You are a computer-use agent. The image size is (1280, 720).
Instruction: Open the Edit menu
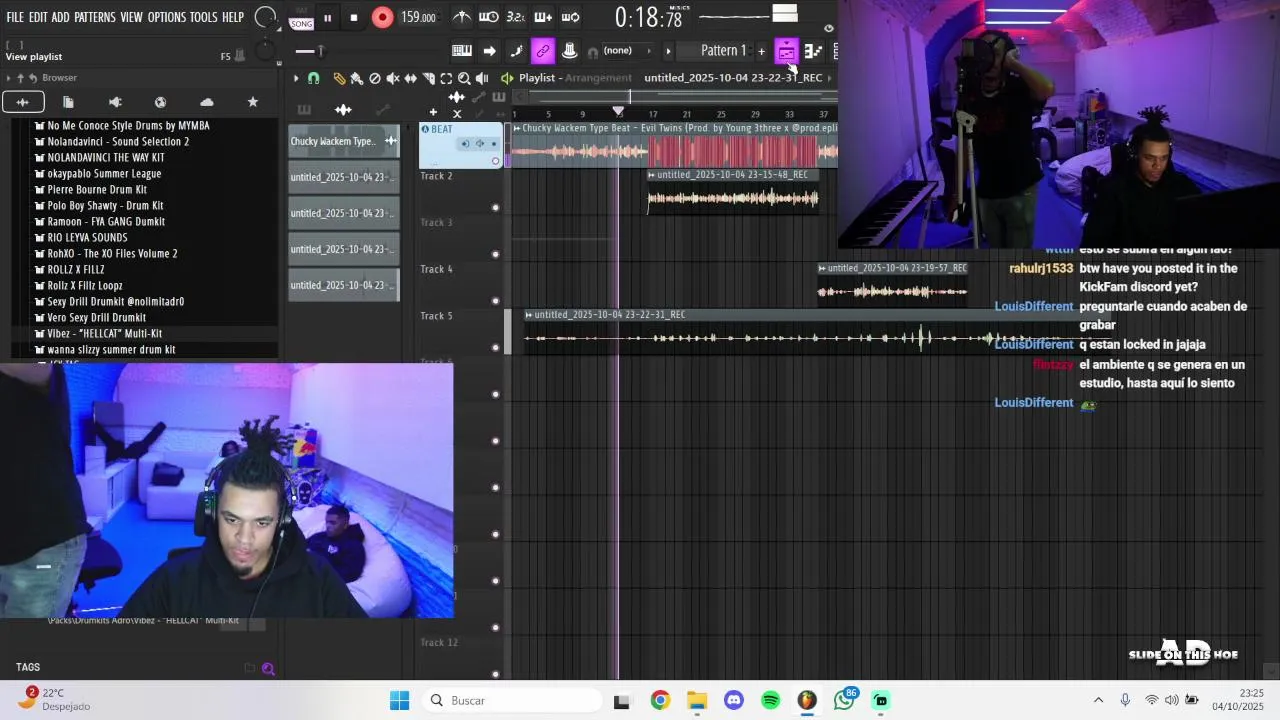click(38, 18)
